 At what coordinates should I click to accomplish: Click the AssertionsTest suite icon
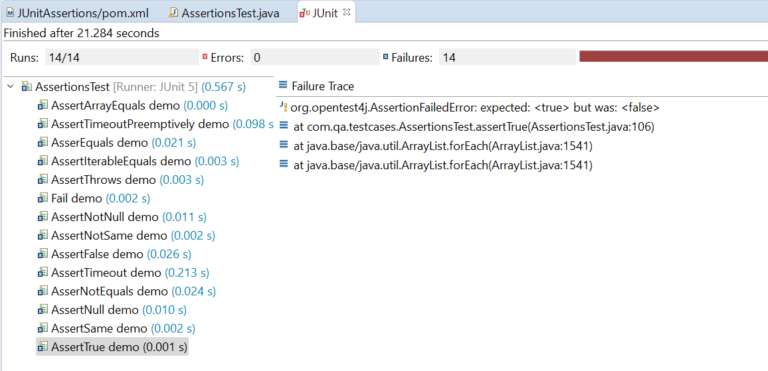27,87
